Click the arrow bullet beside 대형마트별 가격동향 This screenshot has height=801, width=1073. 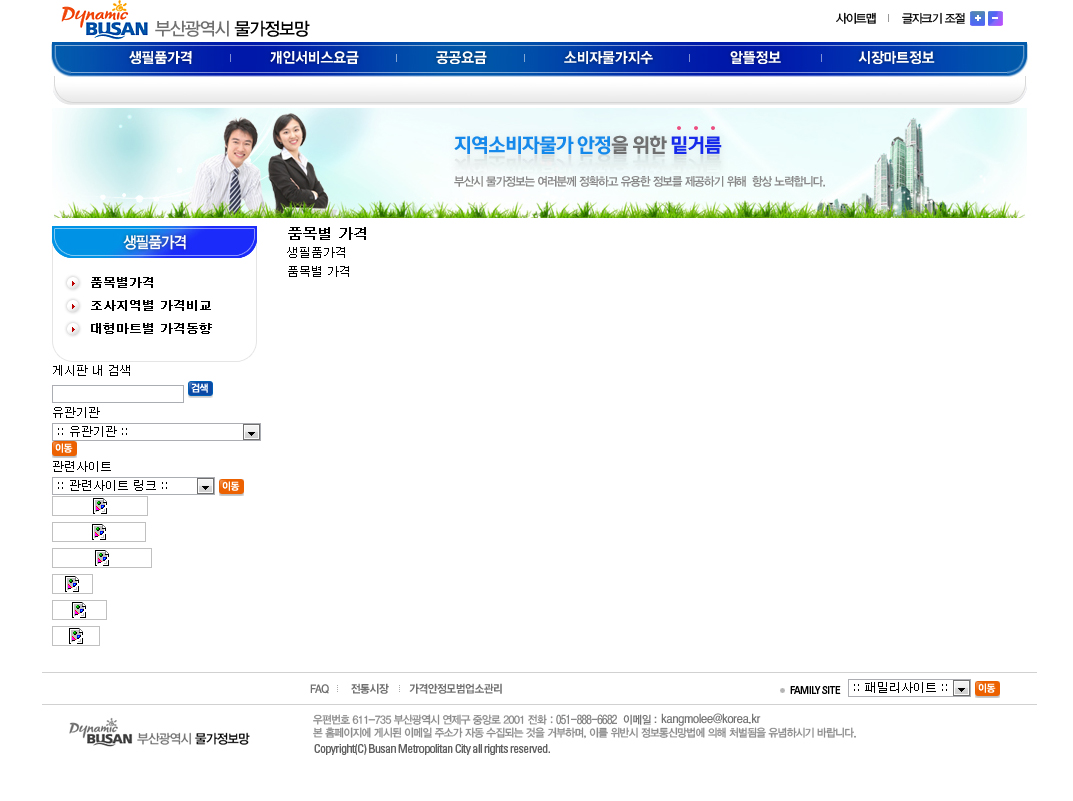[73, 329]
